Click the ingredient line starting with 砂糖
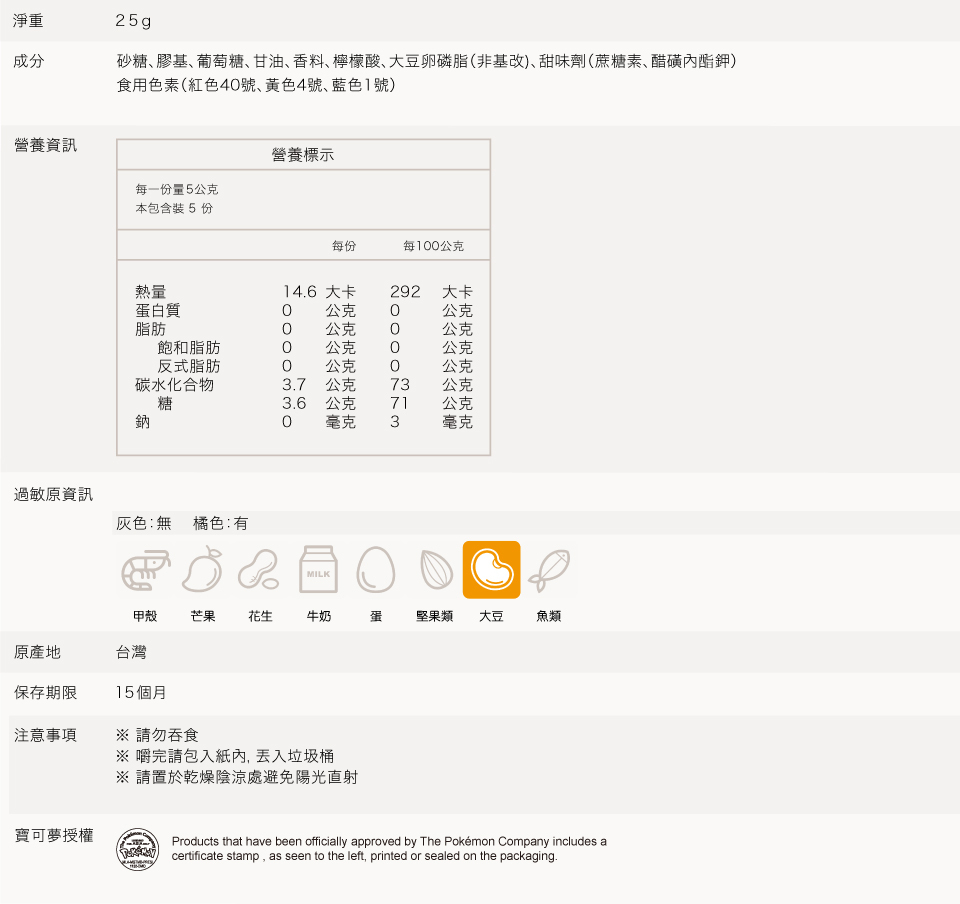Image resolution: width=960 pixels, height=904 pixels. click(426, 61)
